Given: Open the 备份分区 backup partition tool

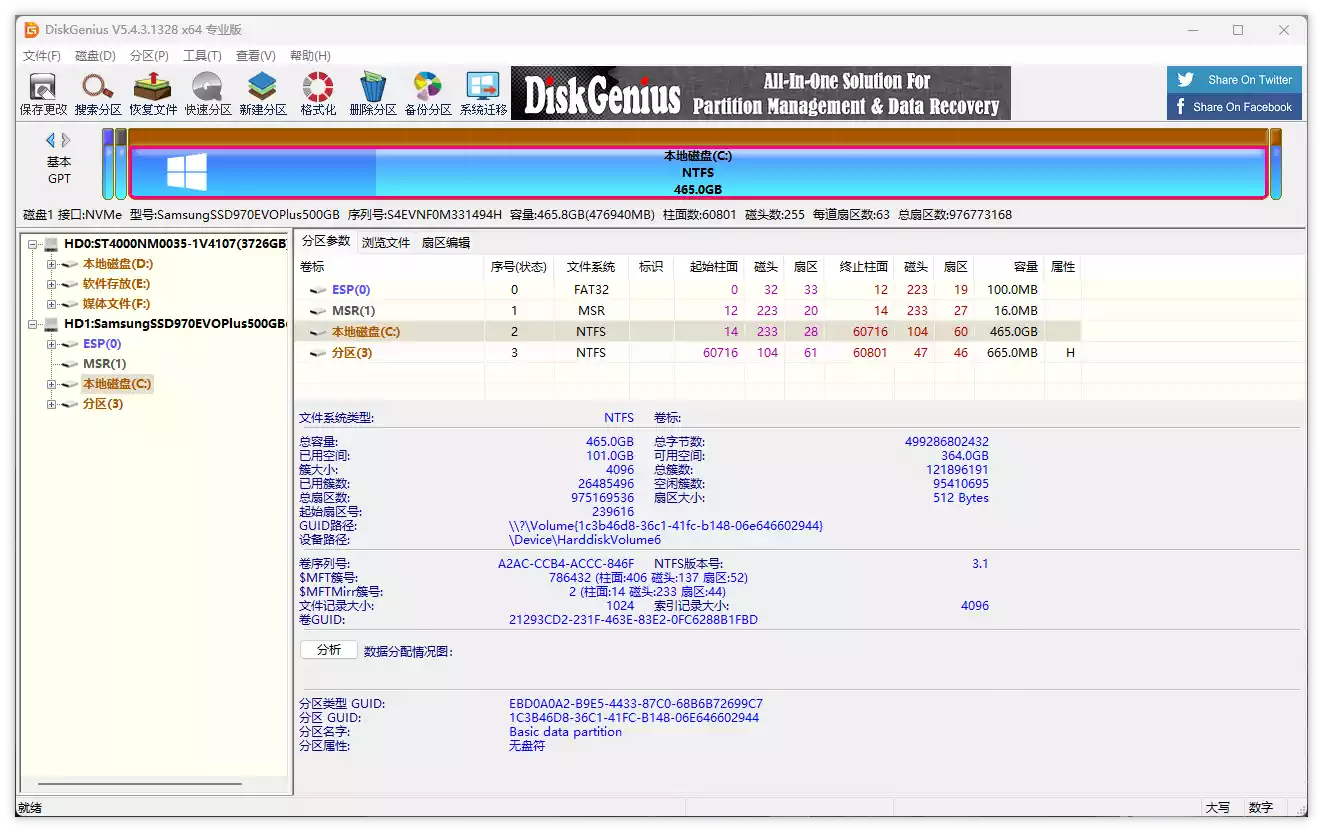Looking at the screenshot, I should [428, 94].
